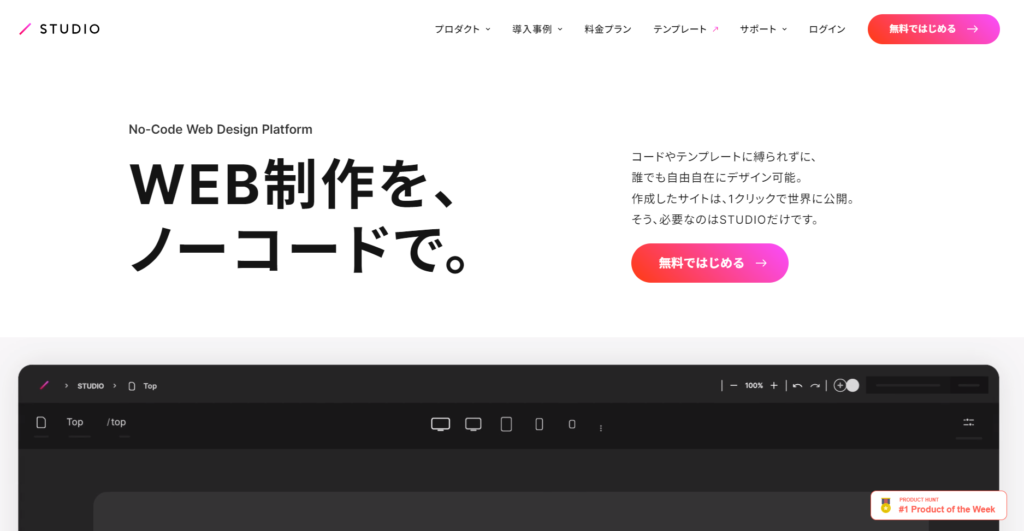Click the Top breadcrumb in editor
1024x531 pixels.
tap(150, 386)
